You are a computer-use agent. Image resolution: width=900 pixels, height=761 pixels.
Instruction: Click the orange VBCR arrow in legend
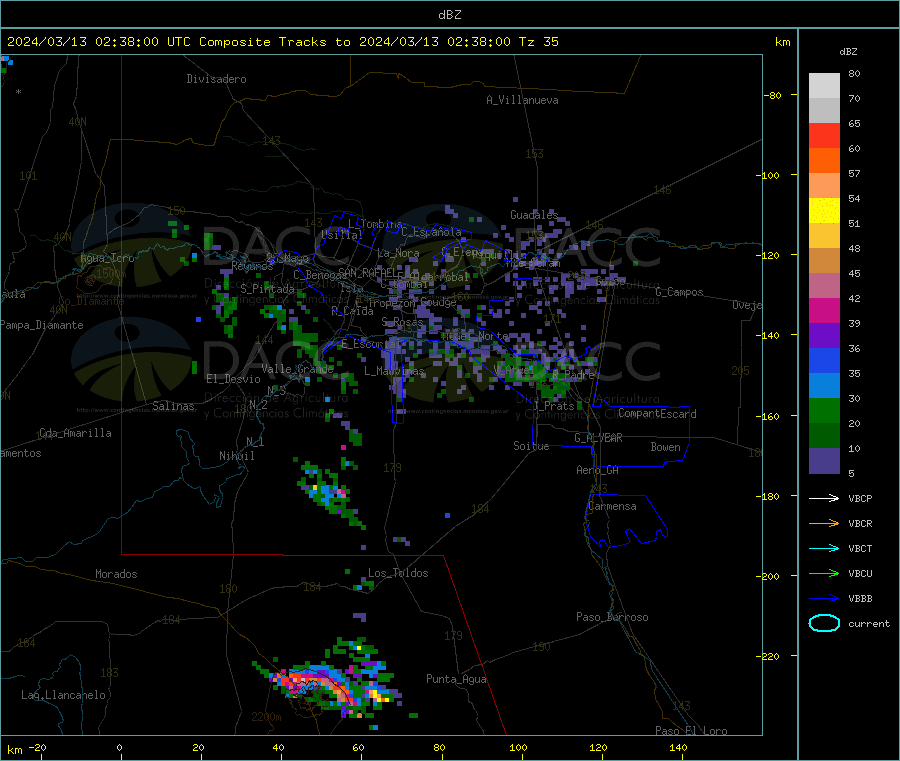coord(824,523)
